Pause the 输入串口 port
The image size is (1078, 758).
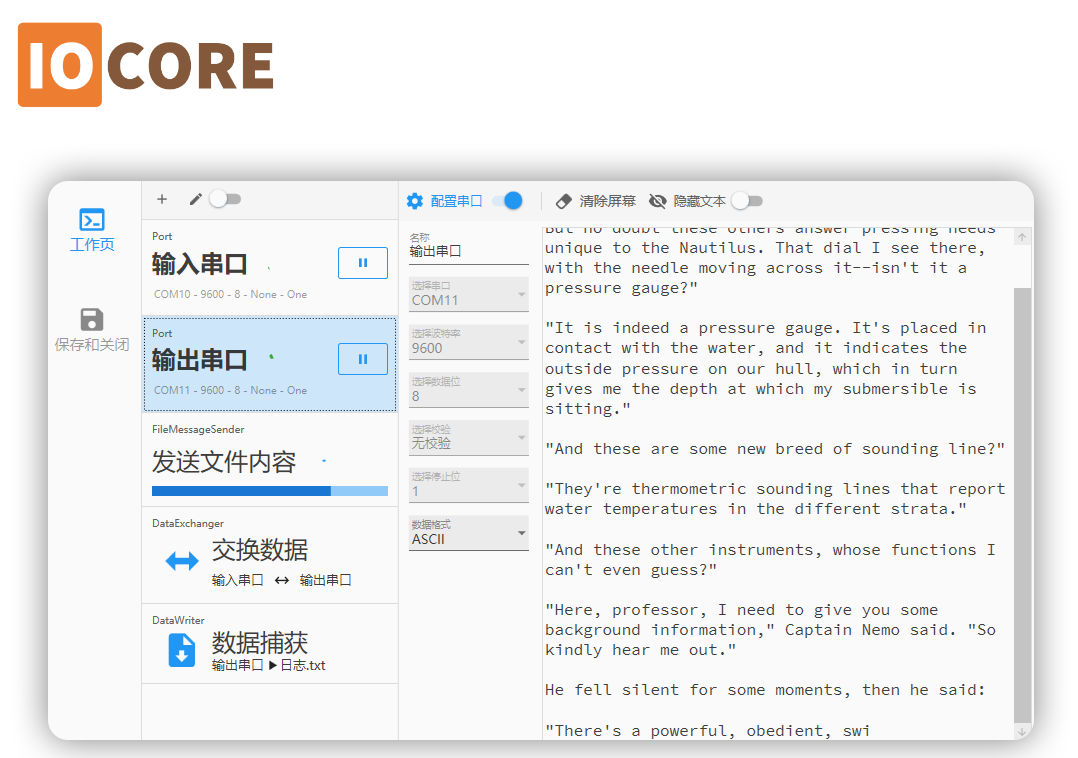tap(363, 263)
